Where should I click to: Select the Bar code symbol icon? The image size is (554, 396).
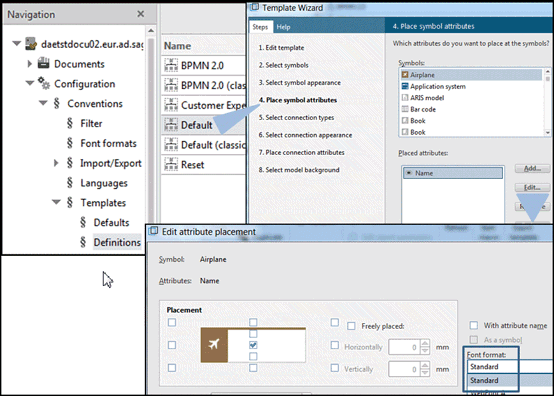405,109
